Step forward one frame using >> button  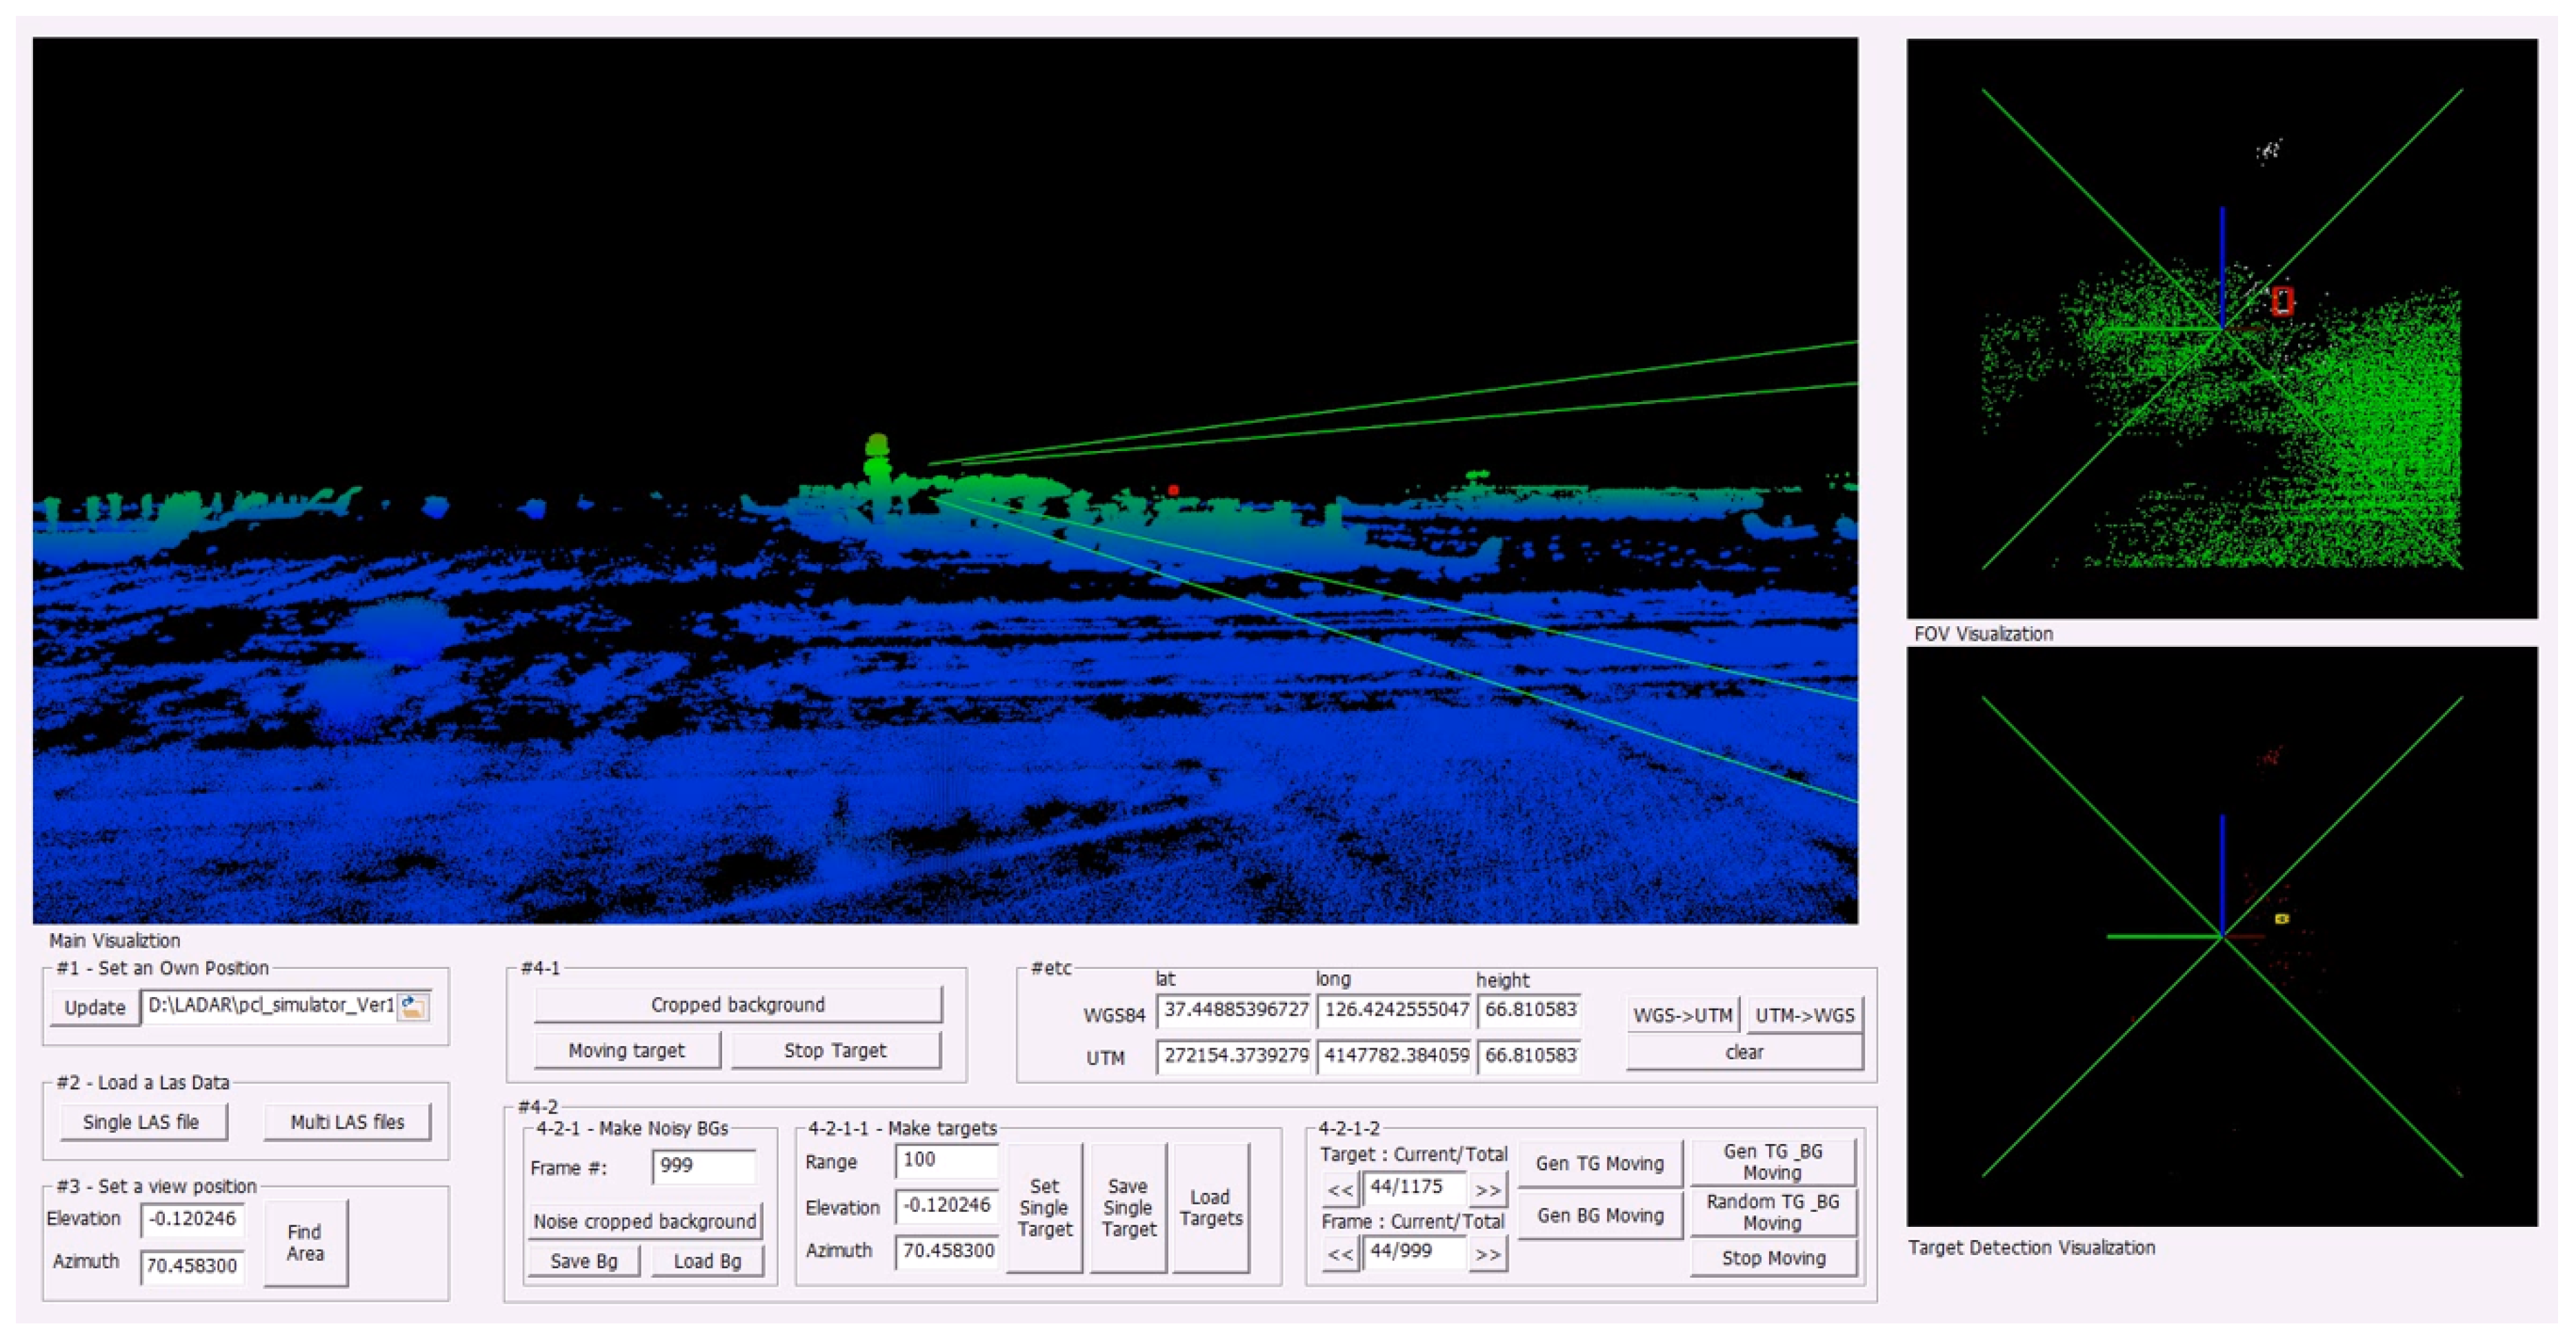pyautogui.click(x=1488, y=1254)
